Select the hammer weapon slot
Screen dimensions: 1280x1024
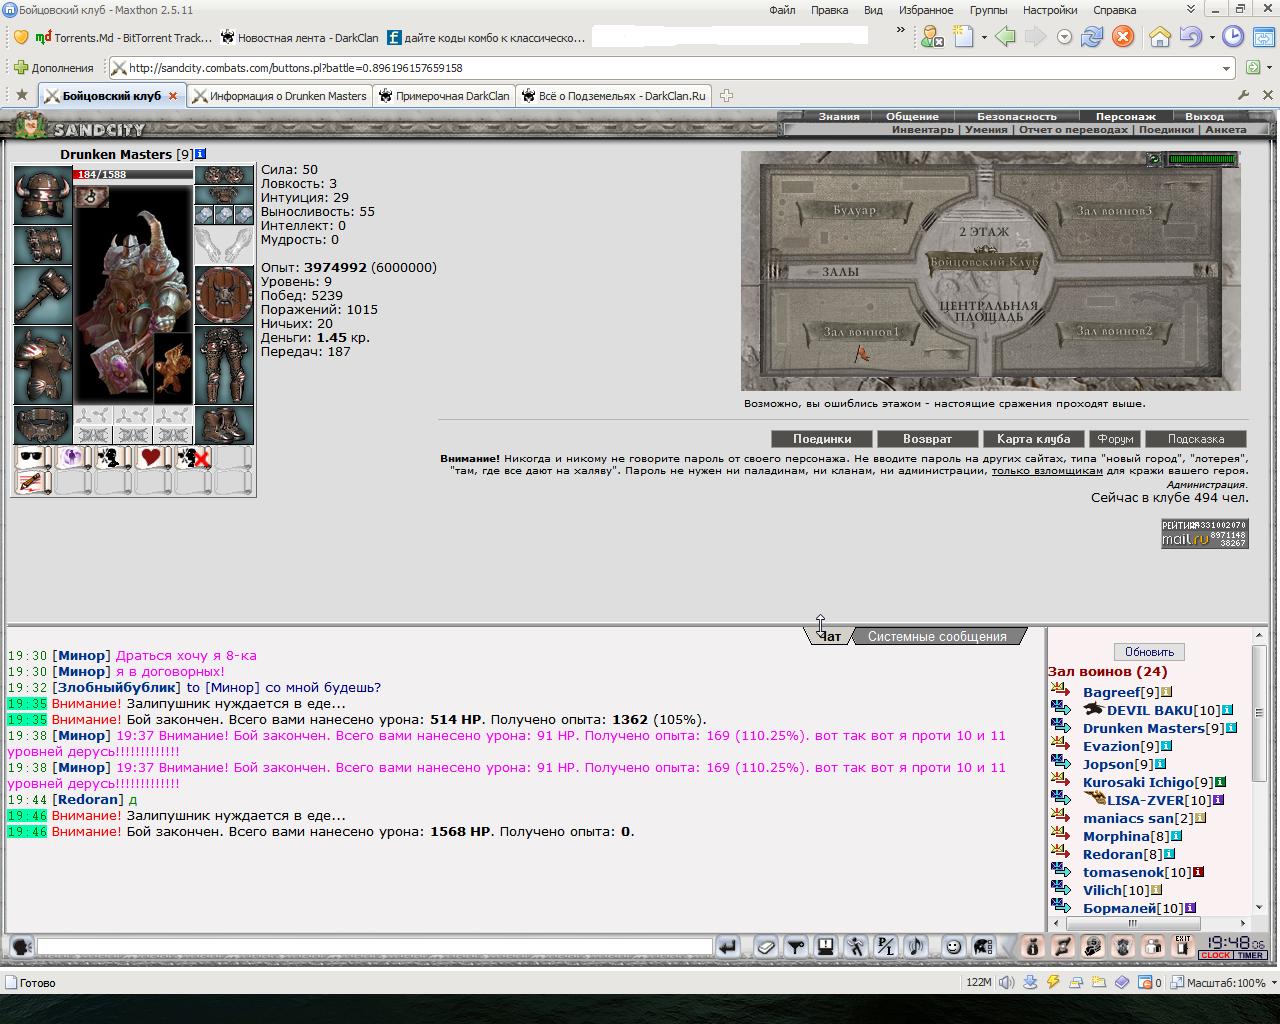[x=42, y=295]
